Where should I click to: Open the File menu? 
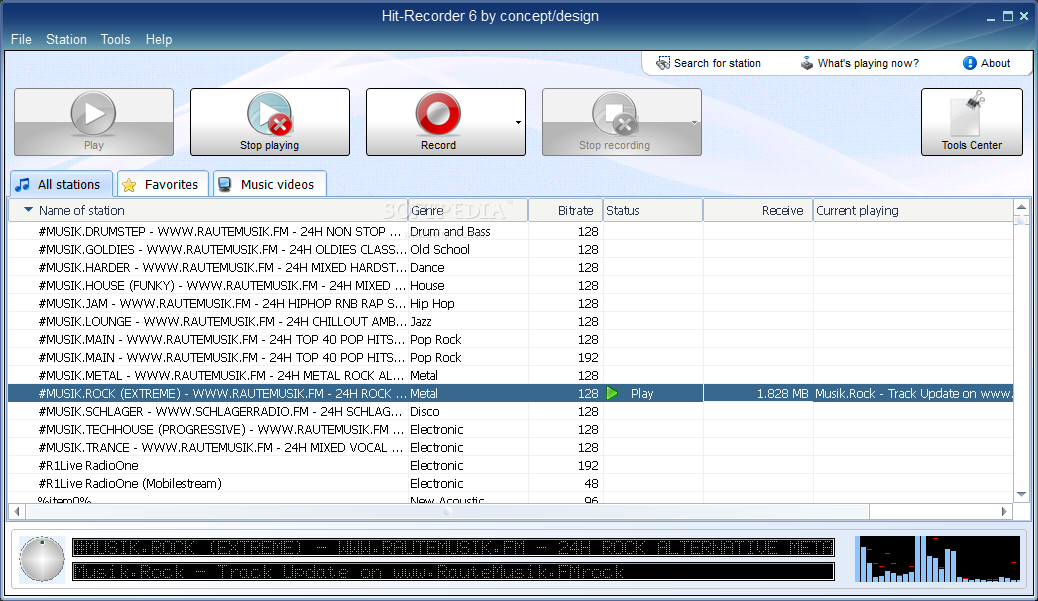(x=21, y=40)
